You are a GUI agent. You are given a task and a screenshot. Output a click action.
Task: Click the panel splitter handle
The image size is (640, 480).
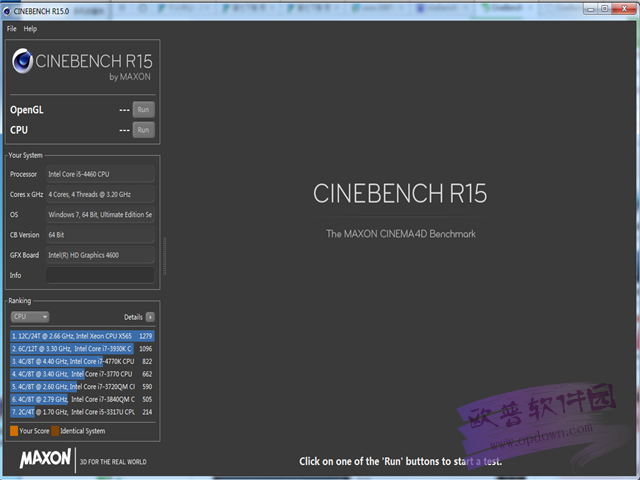click(x=164, y=256)
